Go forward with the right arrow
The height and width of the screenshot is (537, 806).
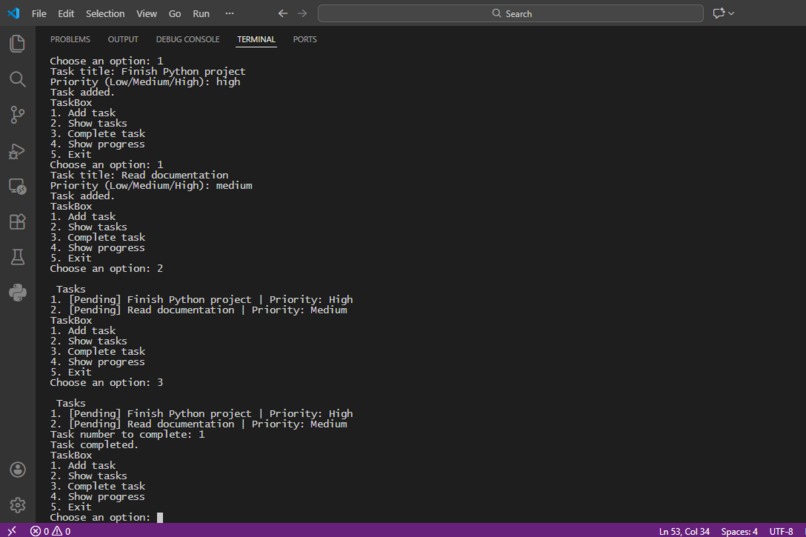302,13
